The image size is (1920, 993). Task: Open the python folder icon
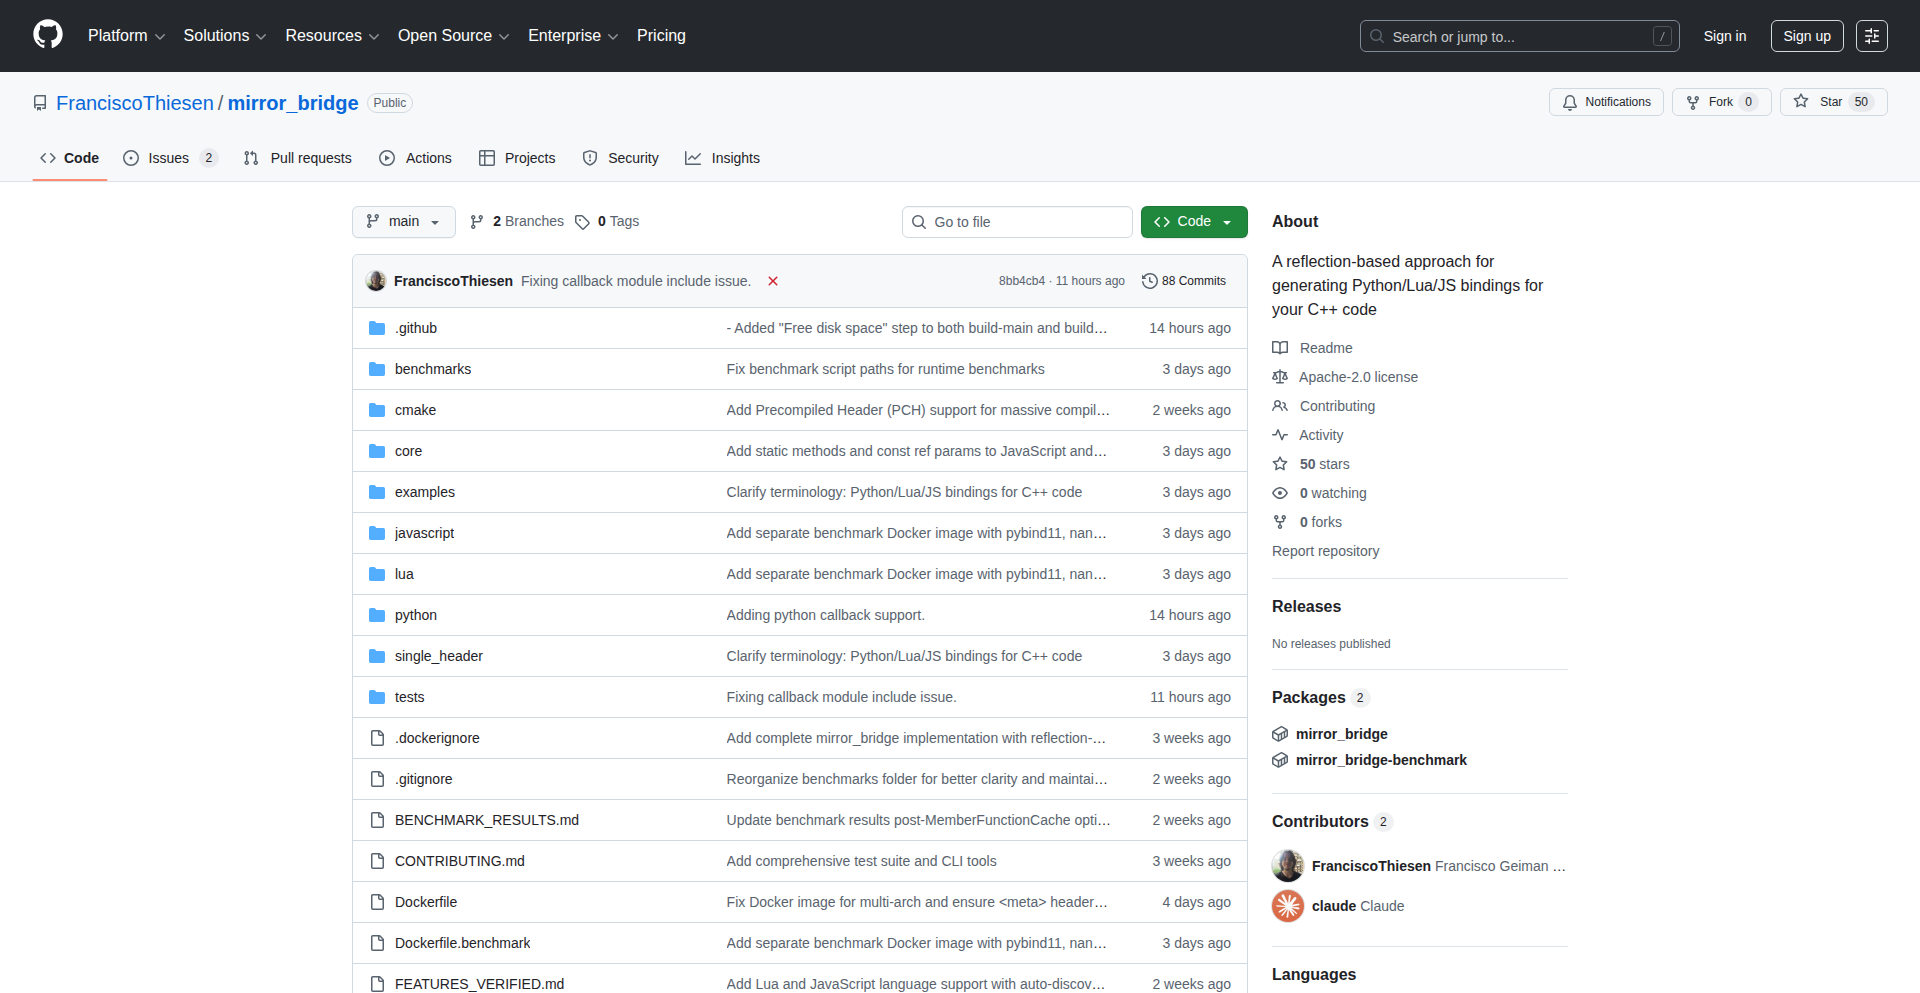[377, 615]
